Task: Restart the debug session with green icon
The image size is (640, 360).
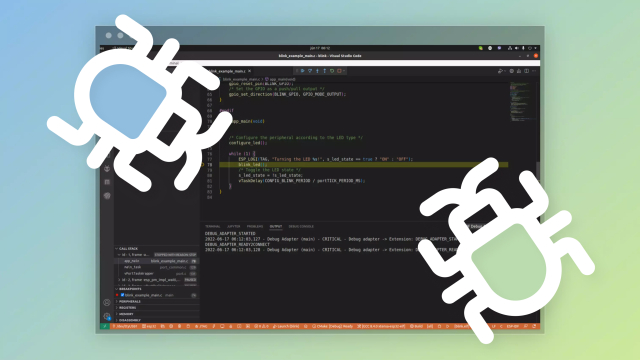Action: pos(332,71)
